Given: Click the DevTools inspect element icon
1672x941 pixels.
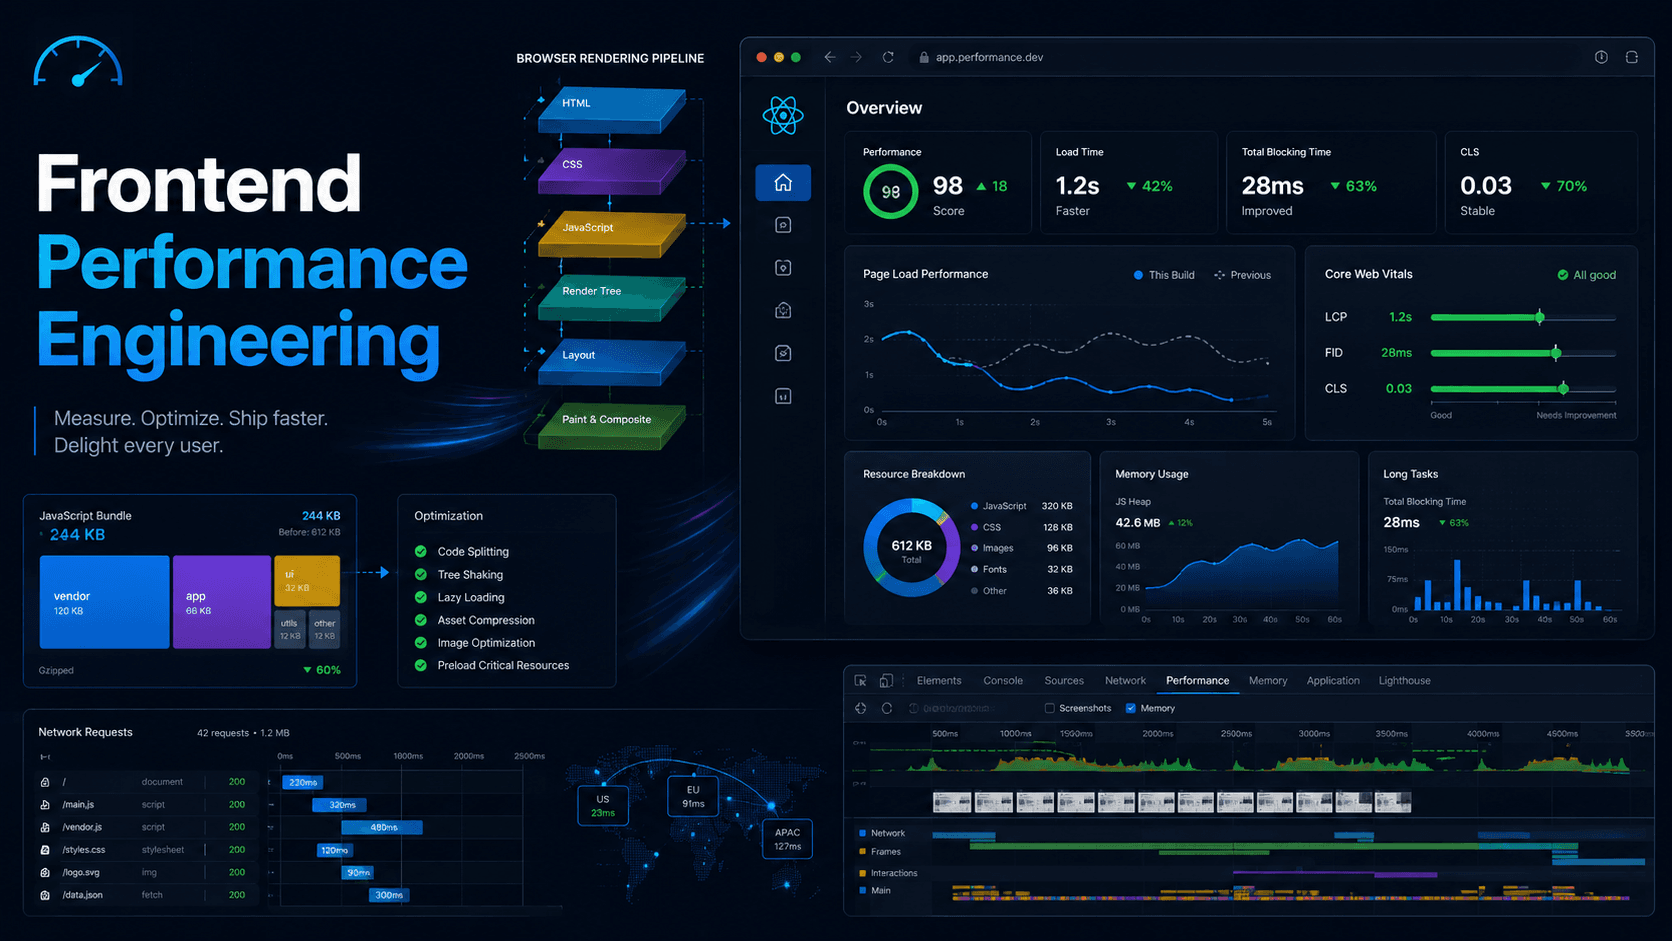Looking at the screenshot, I should pyautogui.click(x=861, y=681).
